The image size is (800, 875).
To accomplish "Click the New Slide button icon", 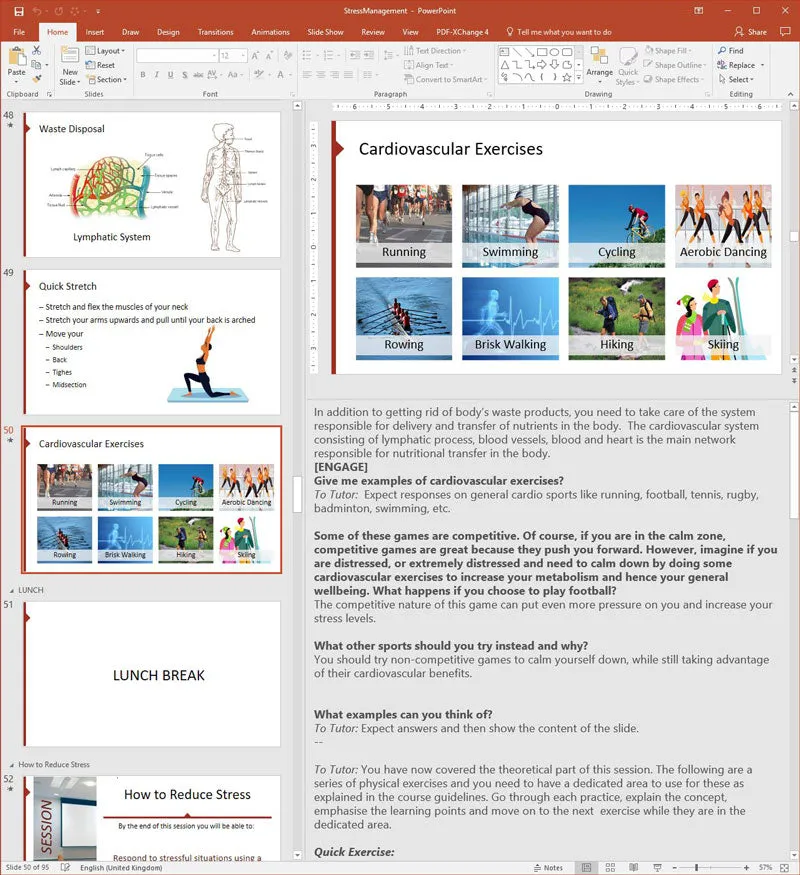I will (x=70, y=56).
